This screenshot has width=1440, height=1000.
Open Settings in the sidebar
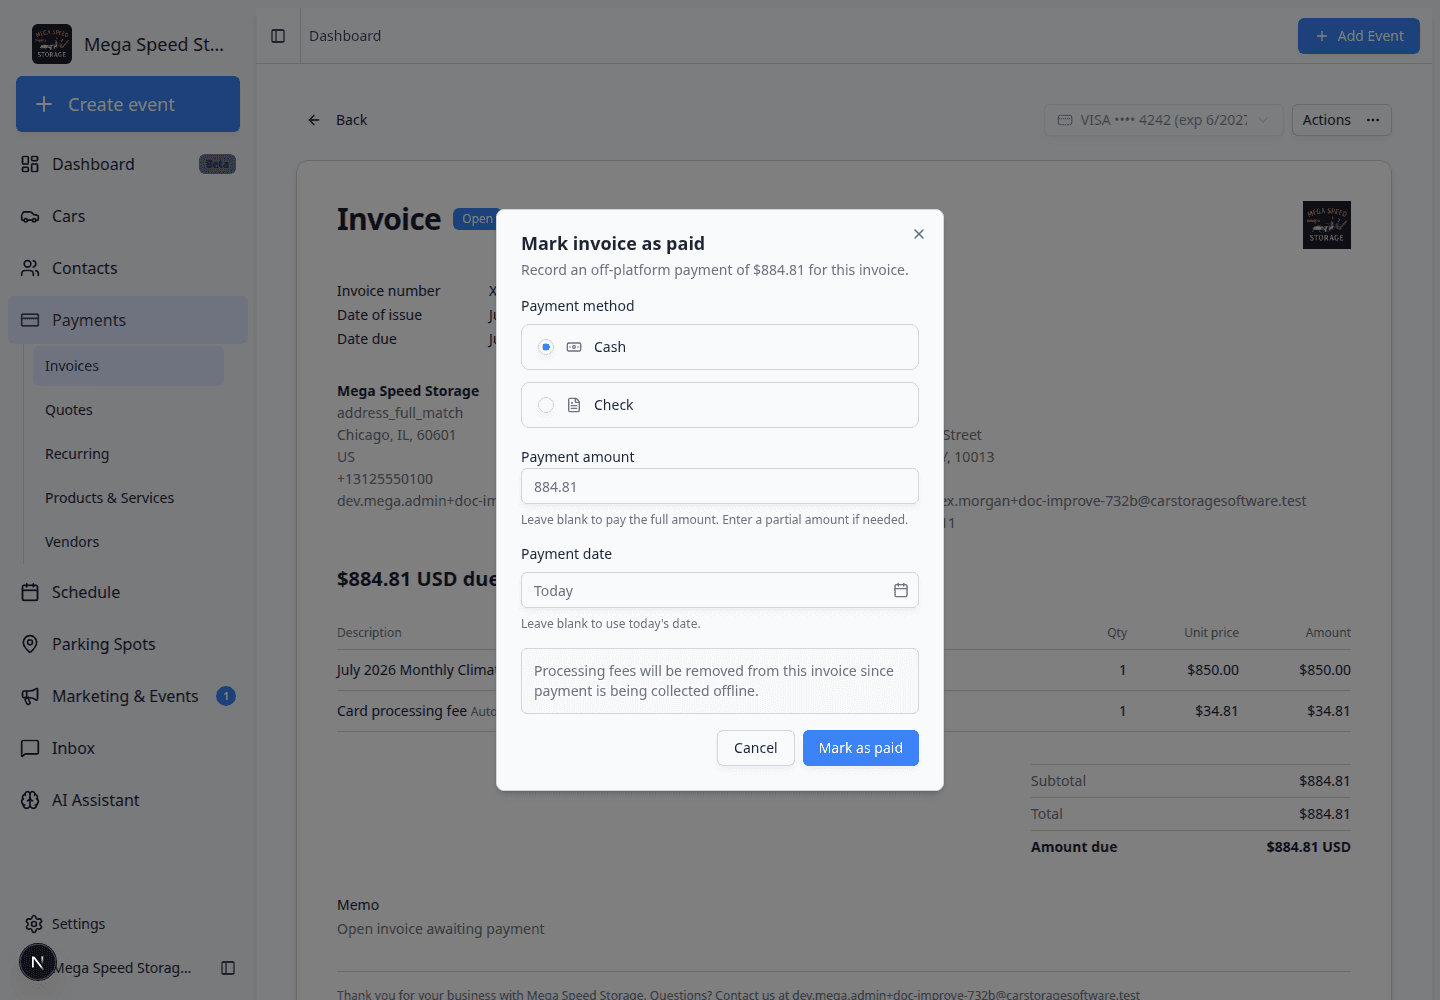(x=128, y=924)
